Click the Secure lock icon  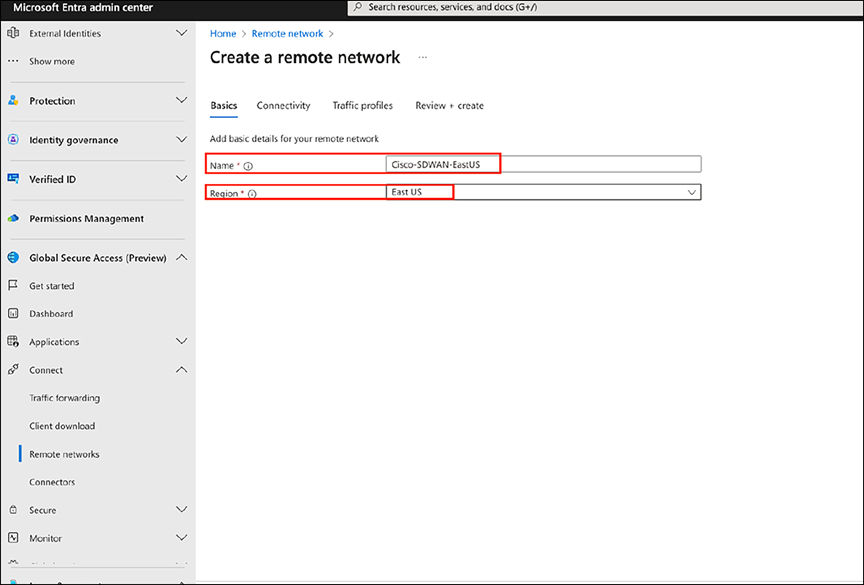click(14, 509)
